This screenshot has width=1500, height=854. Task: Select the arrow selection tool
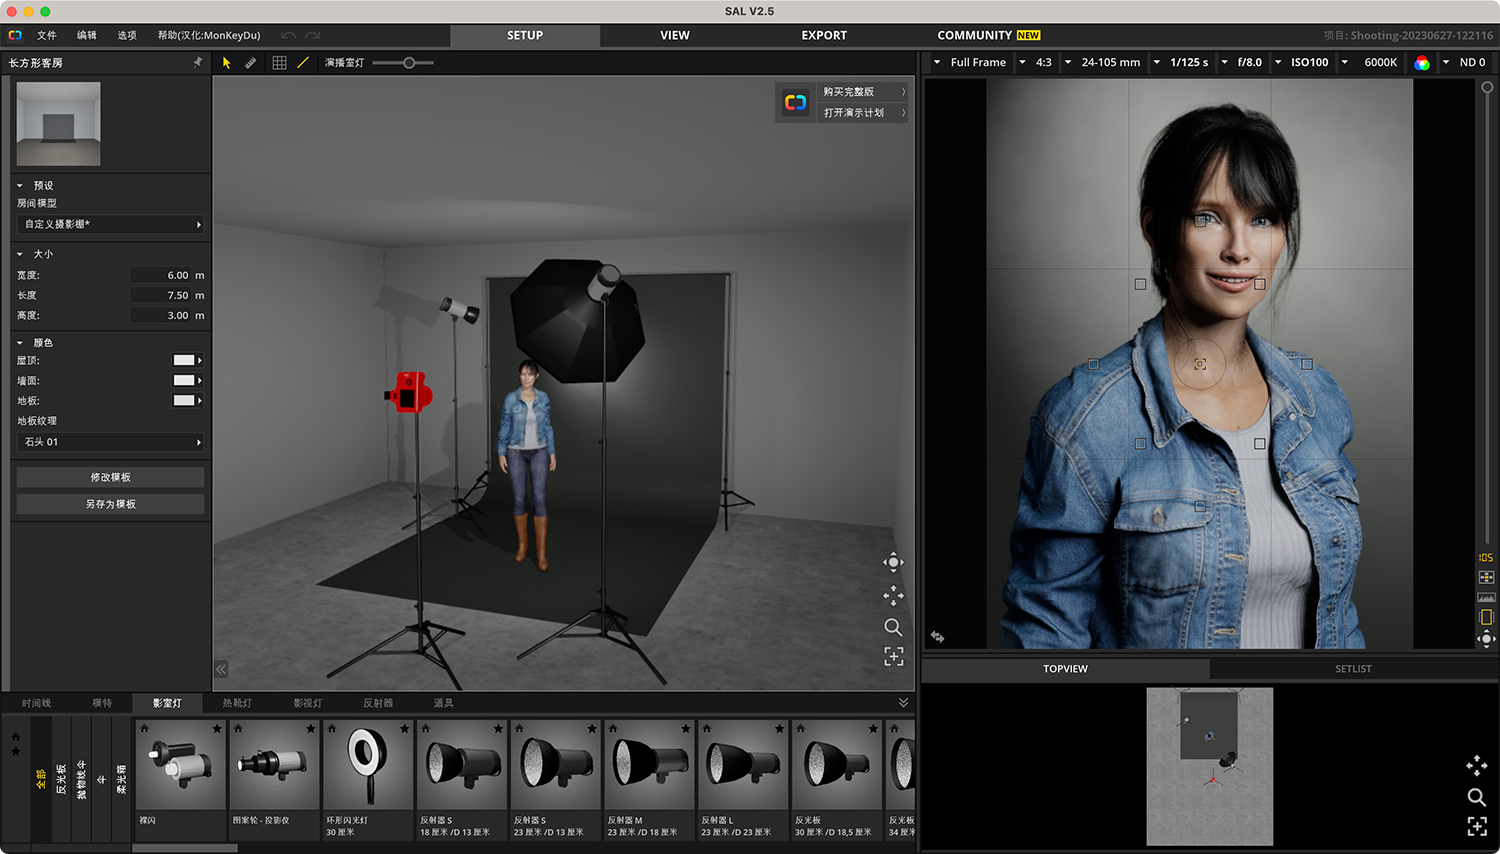coord(227,62)
